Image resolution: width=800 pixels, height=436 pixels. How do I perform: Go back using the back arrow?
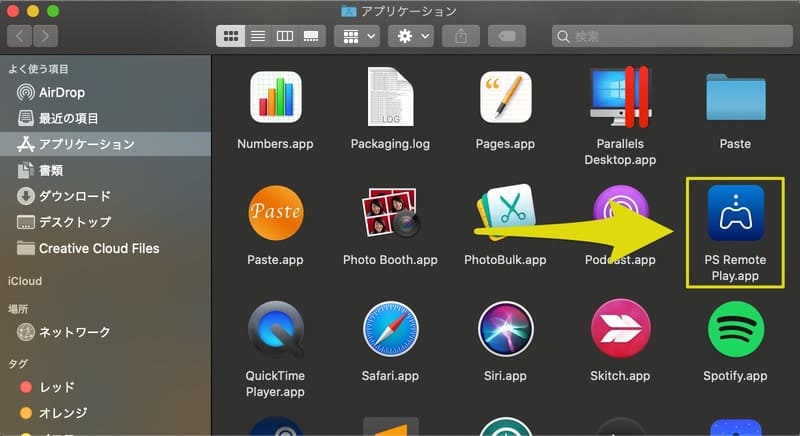[21, 36]
